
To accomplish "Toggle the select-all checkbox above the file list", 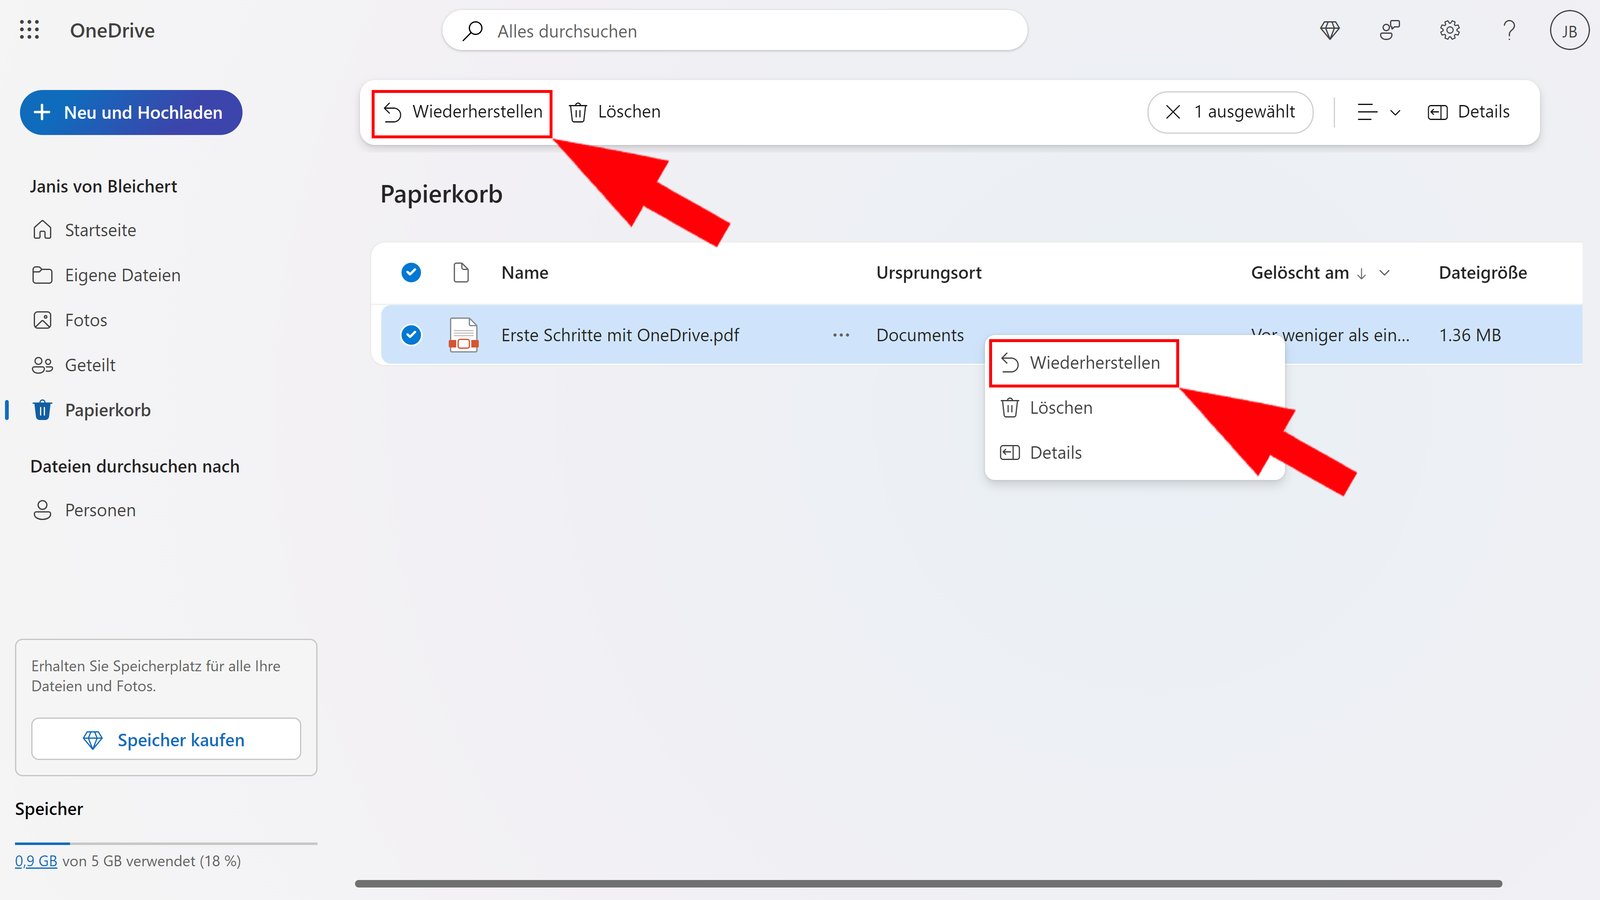I will point(411,272).
